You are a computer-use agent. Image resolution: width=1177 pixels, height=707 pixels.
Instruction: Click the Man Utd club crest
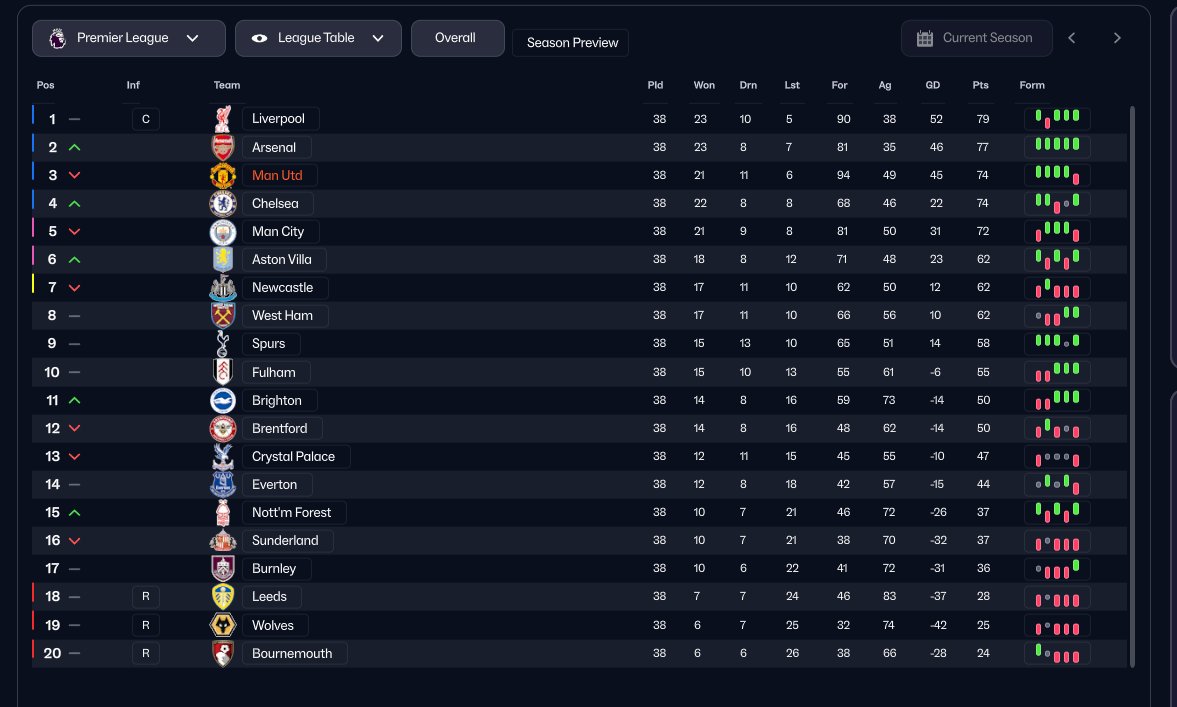[223, 176]
